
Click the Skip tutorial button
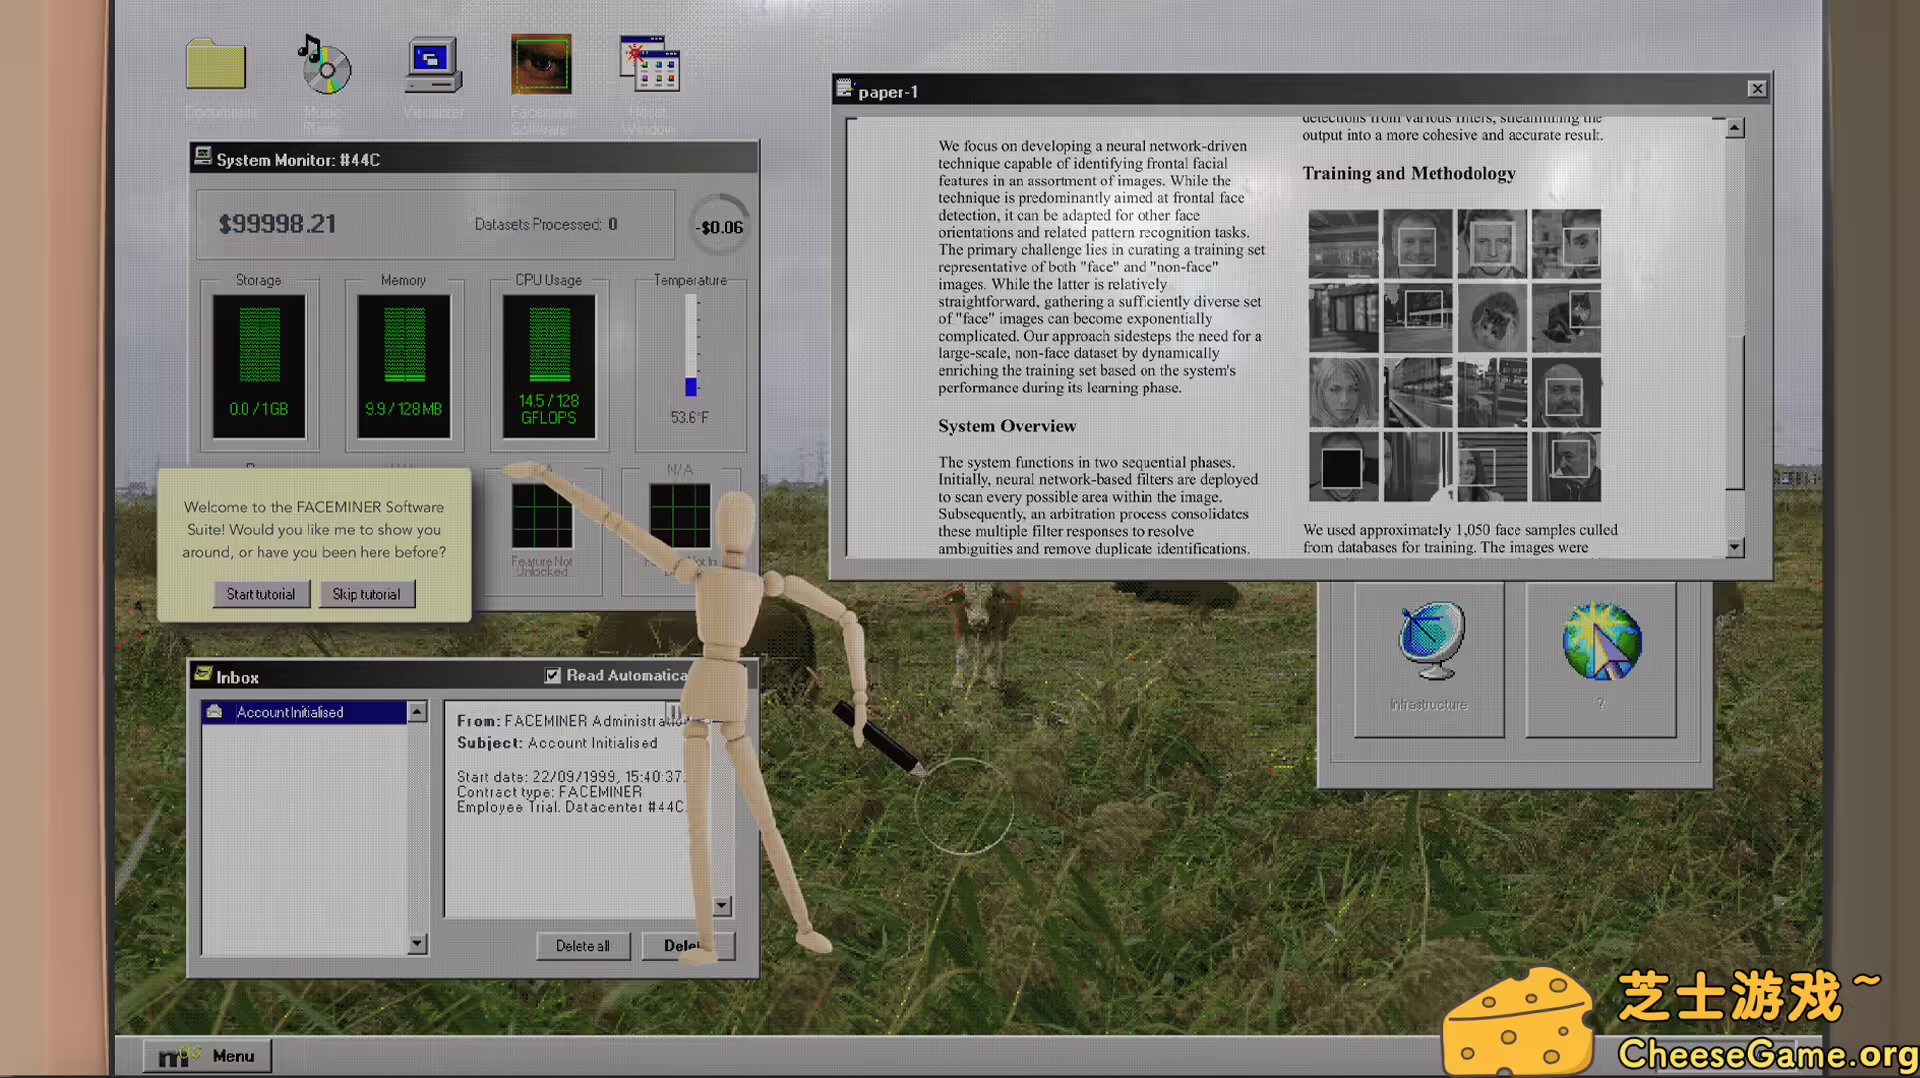367,594
